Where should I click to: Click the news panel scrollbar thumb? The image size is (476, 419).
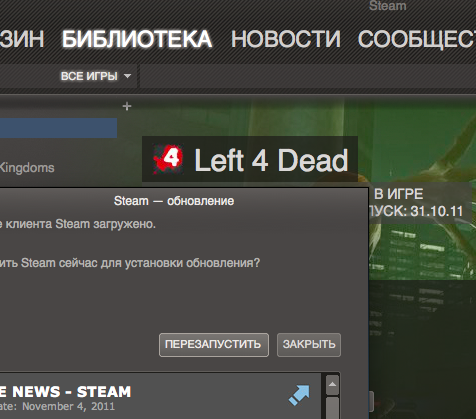(x=332, y=407)
